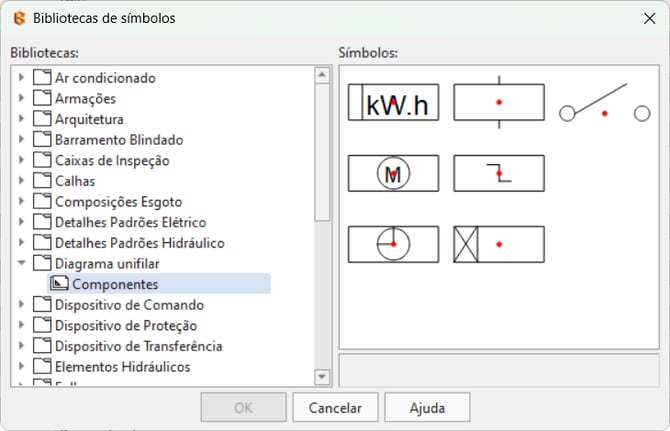Select the kW.h energy meter symbol
670x431 pixels.
[x=393, y=103]
